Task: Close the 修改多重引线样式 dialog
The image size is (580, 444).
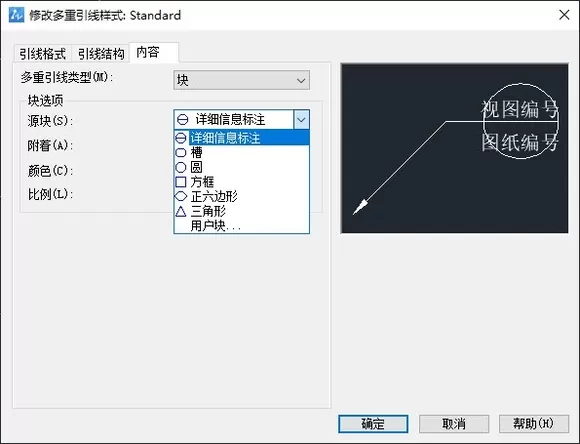Action: tap(564, 15)
